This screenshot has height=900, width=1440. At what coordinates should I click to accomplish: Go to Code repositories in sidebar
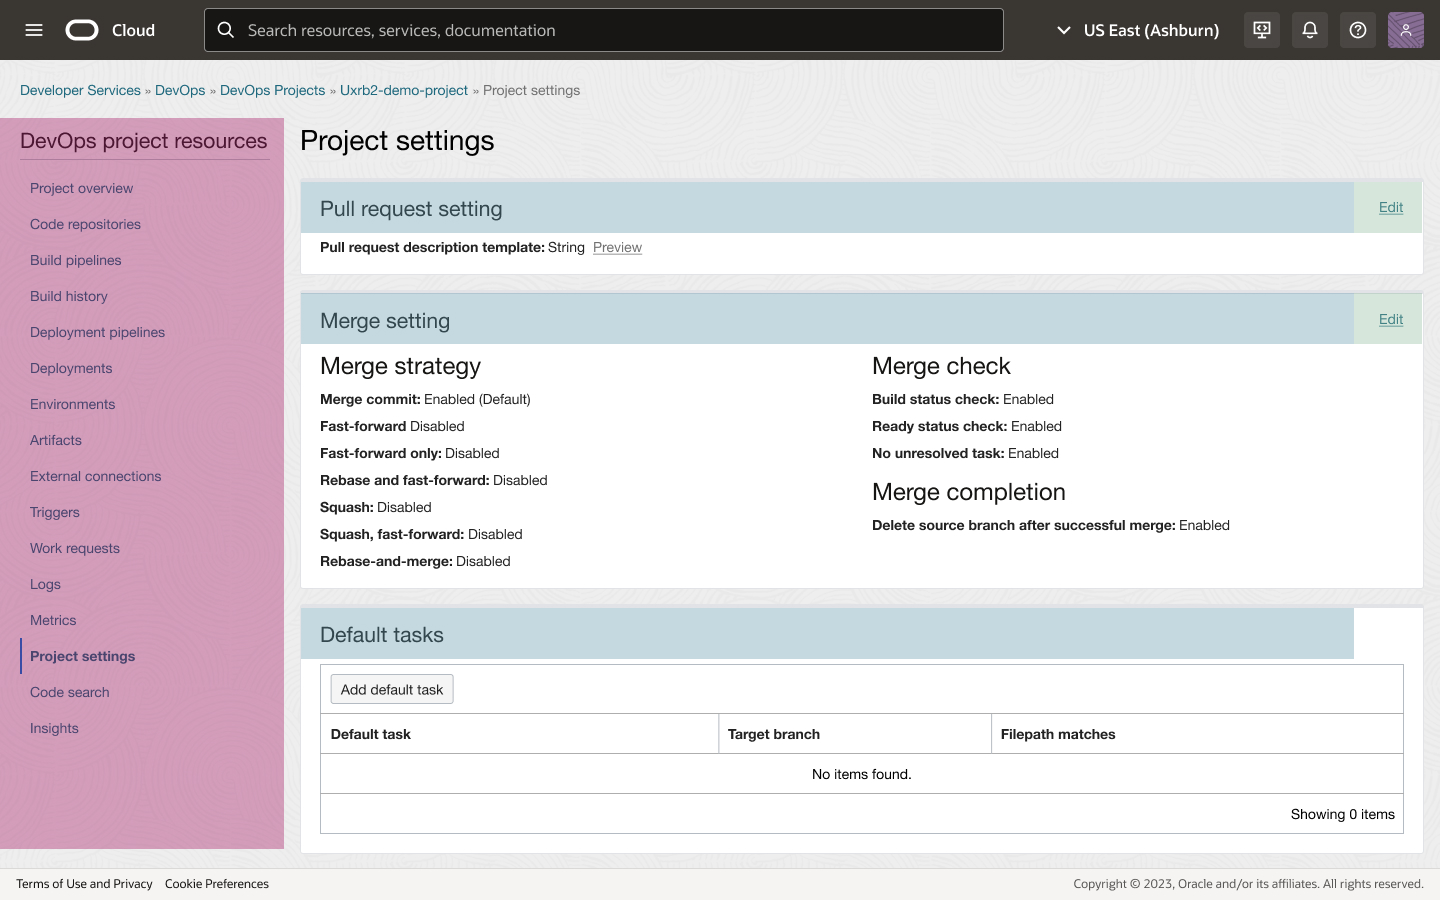tap(85, 224)
